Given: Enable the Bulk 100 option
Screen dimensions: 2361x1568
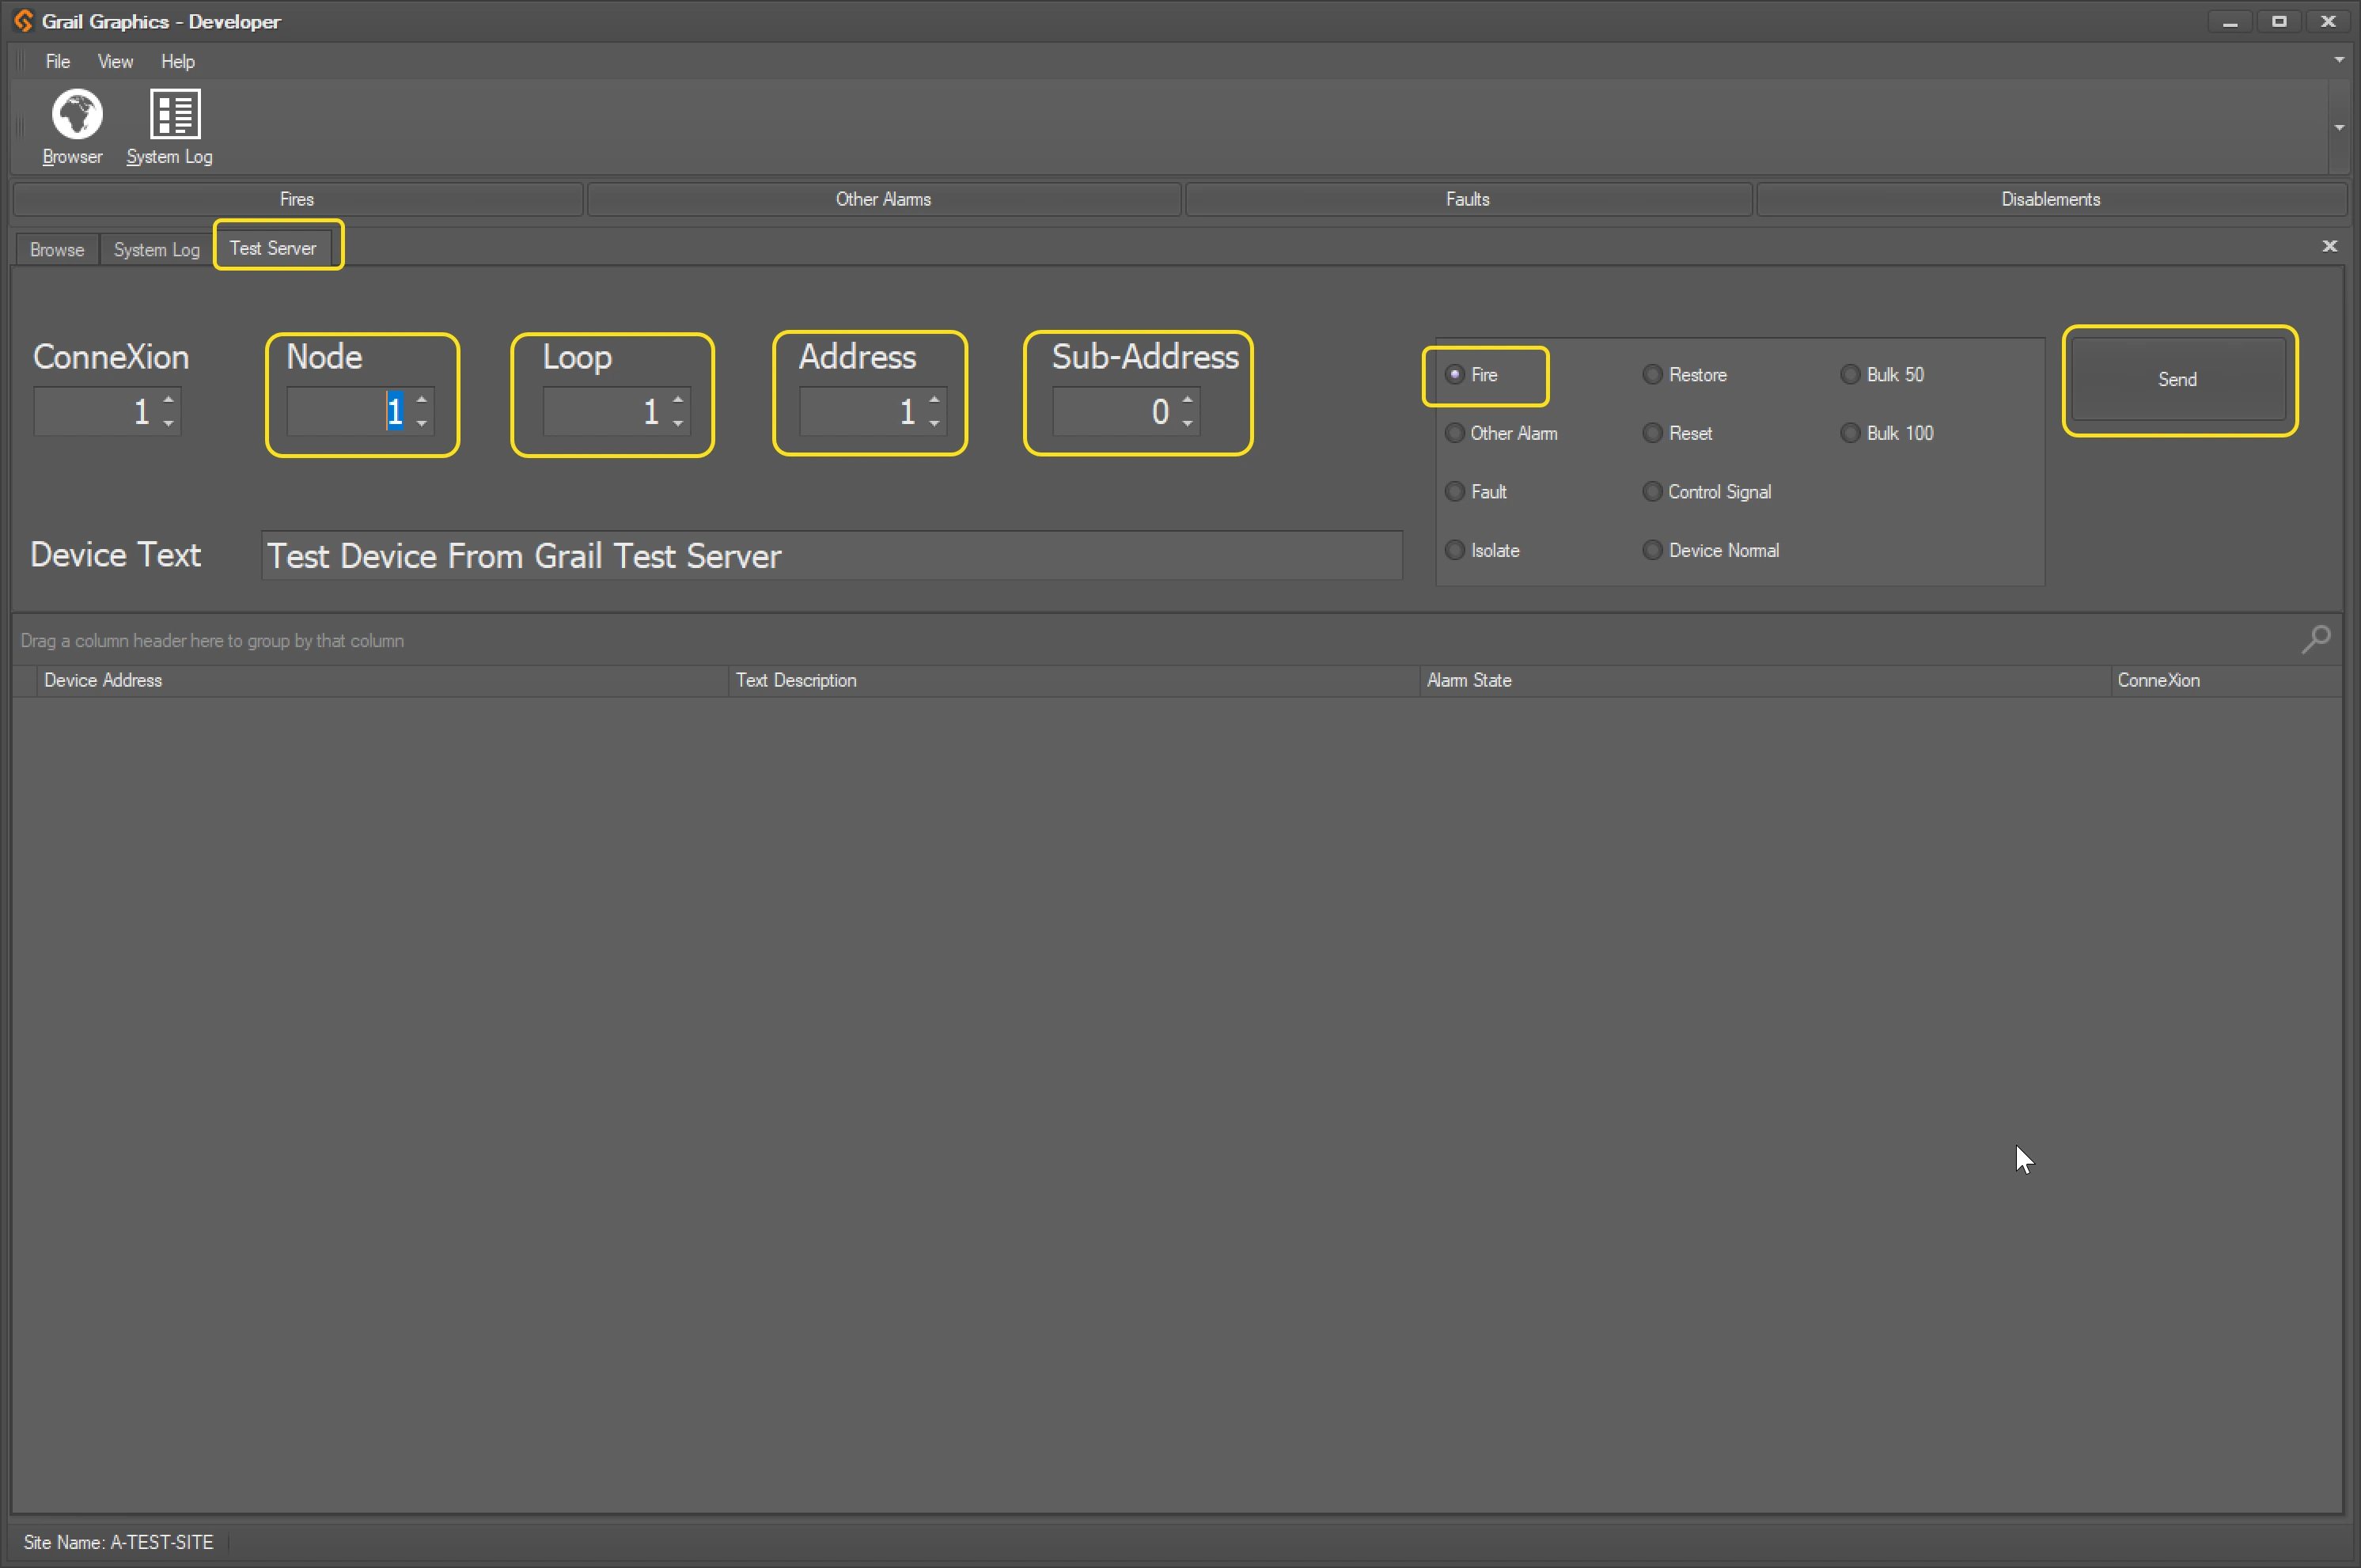Looking at the screenshot, I should tap(1849, 432).
